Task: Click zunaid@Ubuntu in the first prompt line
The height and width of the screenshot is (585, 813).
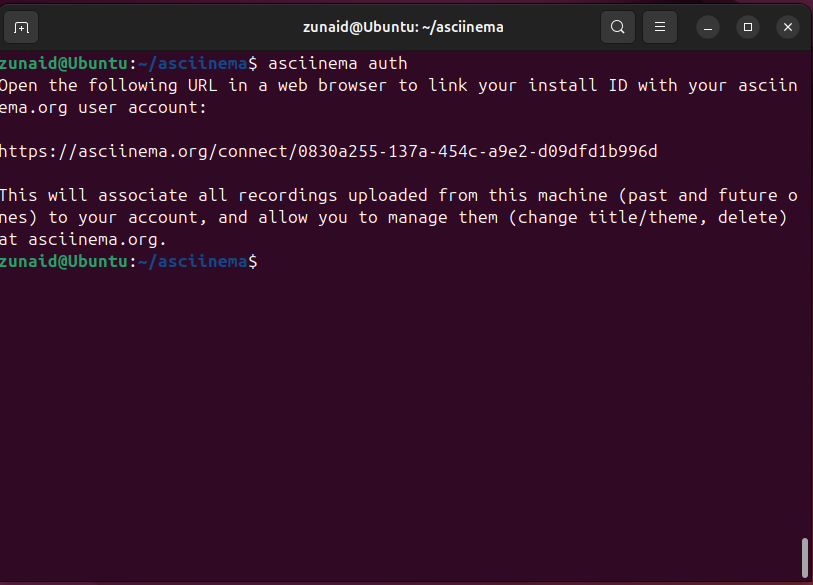Action: click(x=63, y=63)
